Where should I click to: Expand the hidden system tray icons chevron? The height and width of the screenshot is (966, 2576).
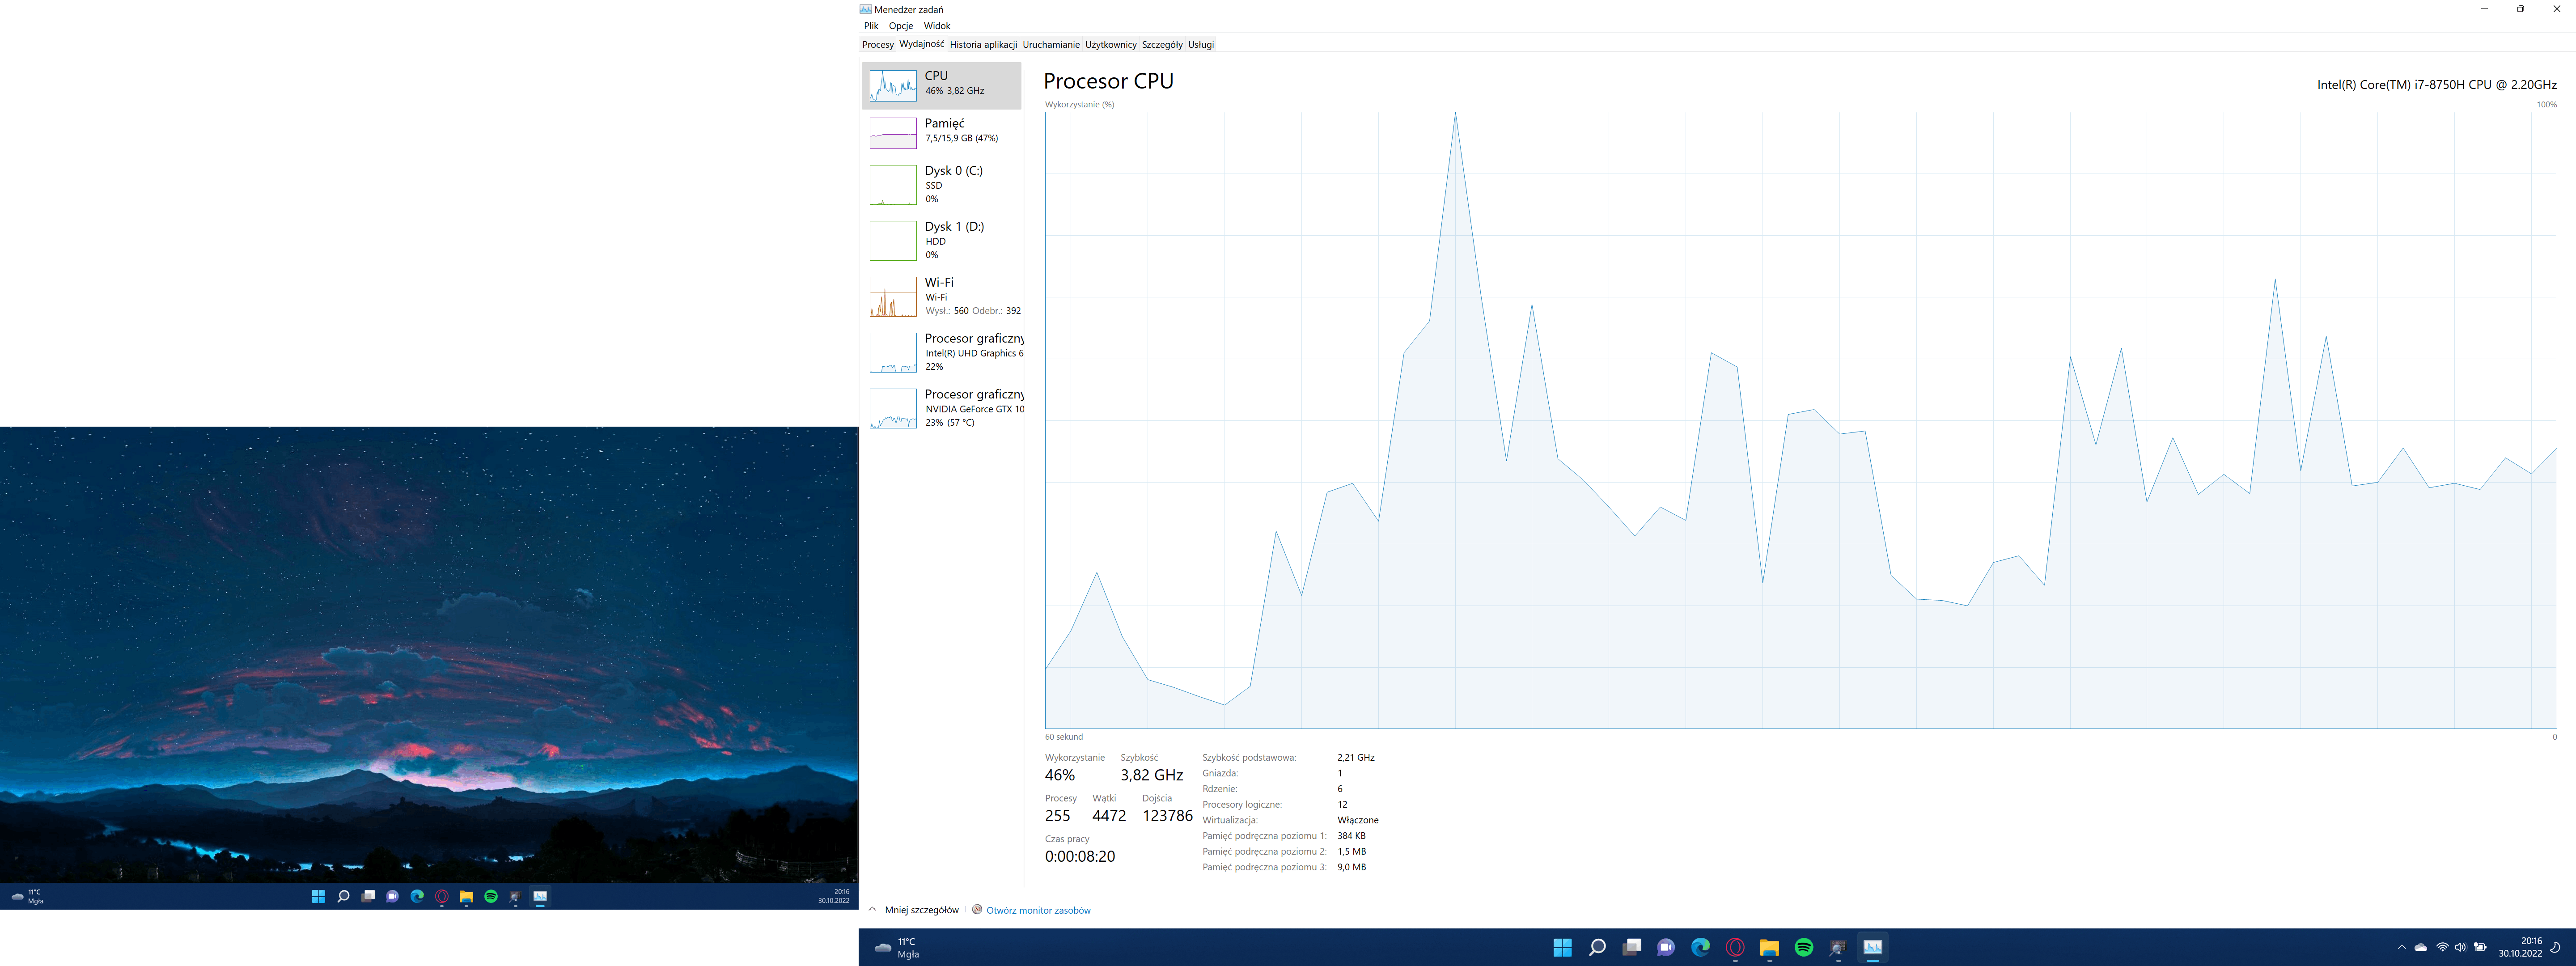pyautogui.click(x=2401, y=947)
